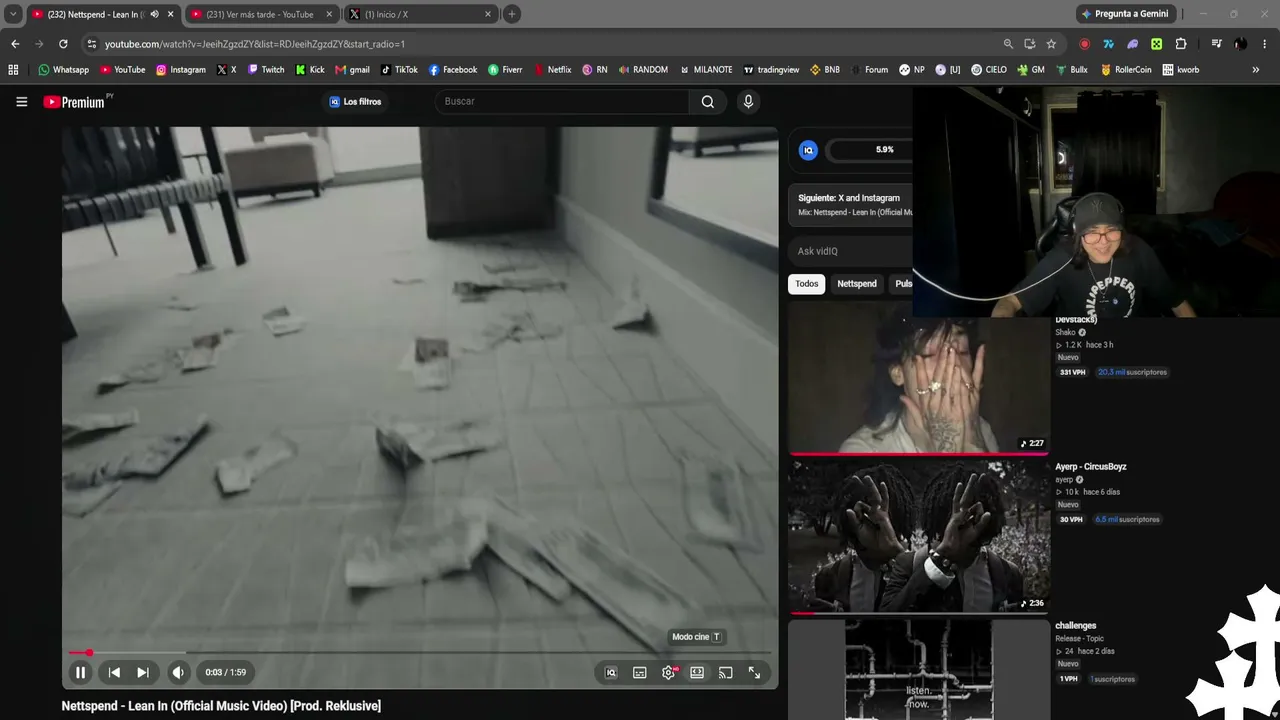Viewport: 1280px width, 720px height.
Task: Go to YouTube Premium home logo
Action: (74, 101)
